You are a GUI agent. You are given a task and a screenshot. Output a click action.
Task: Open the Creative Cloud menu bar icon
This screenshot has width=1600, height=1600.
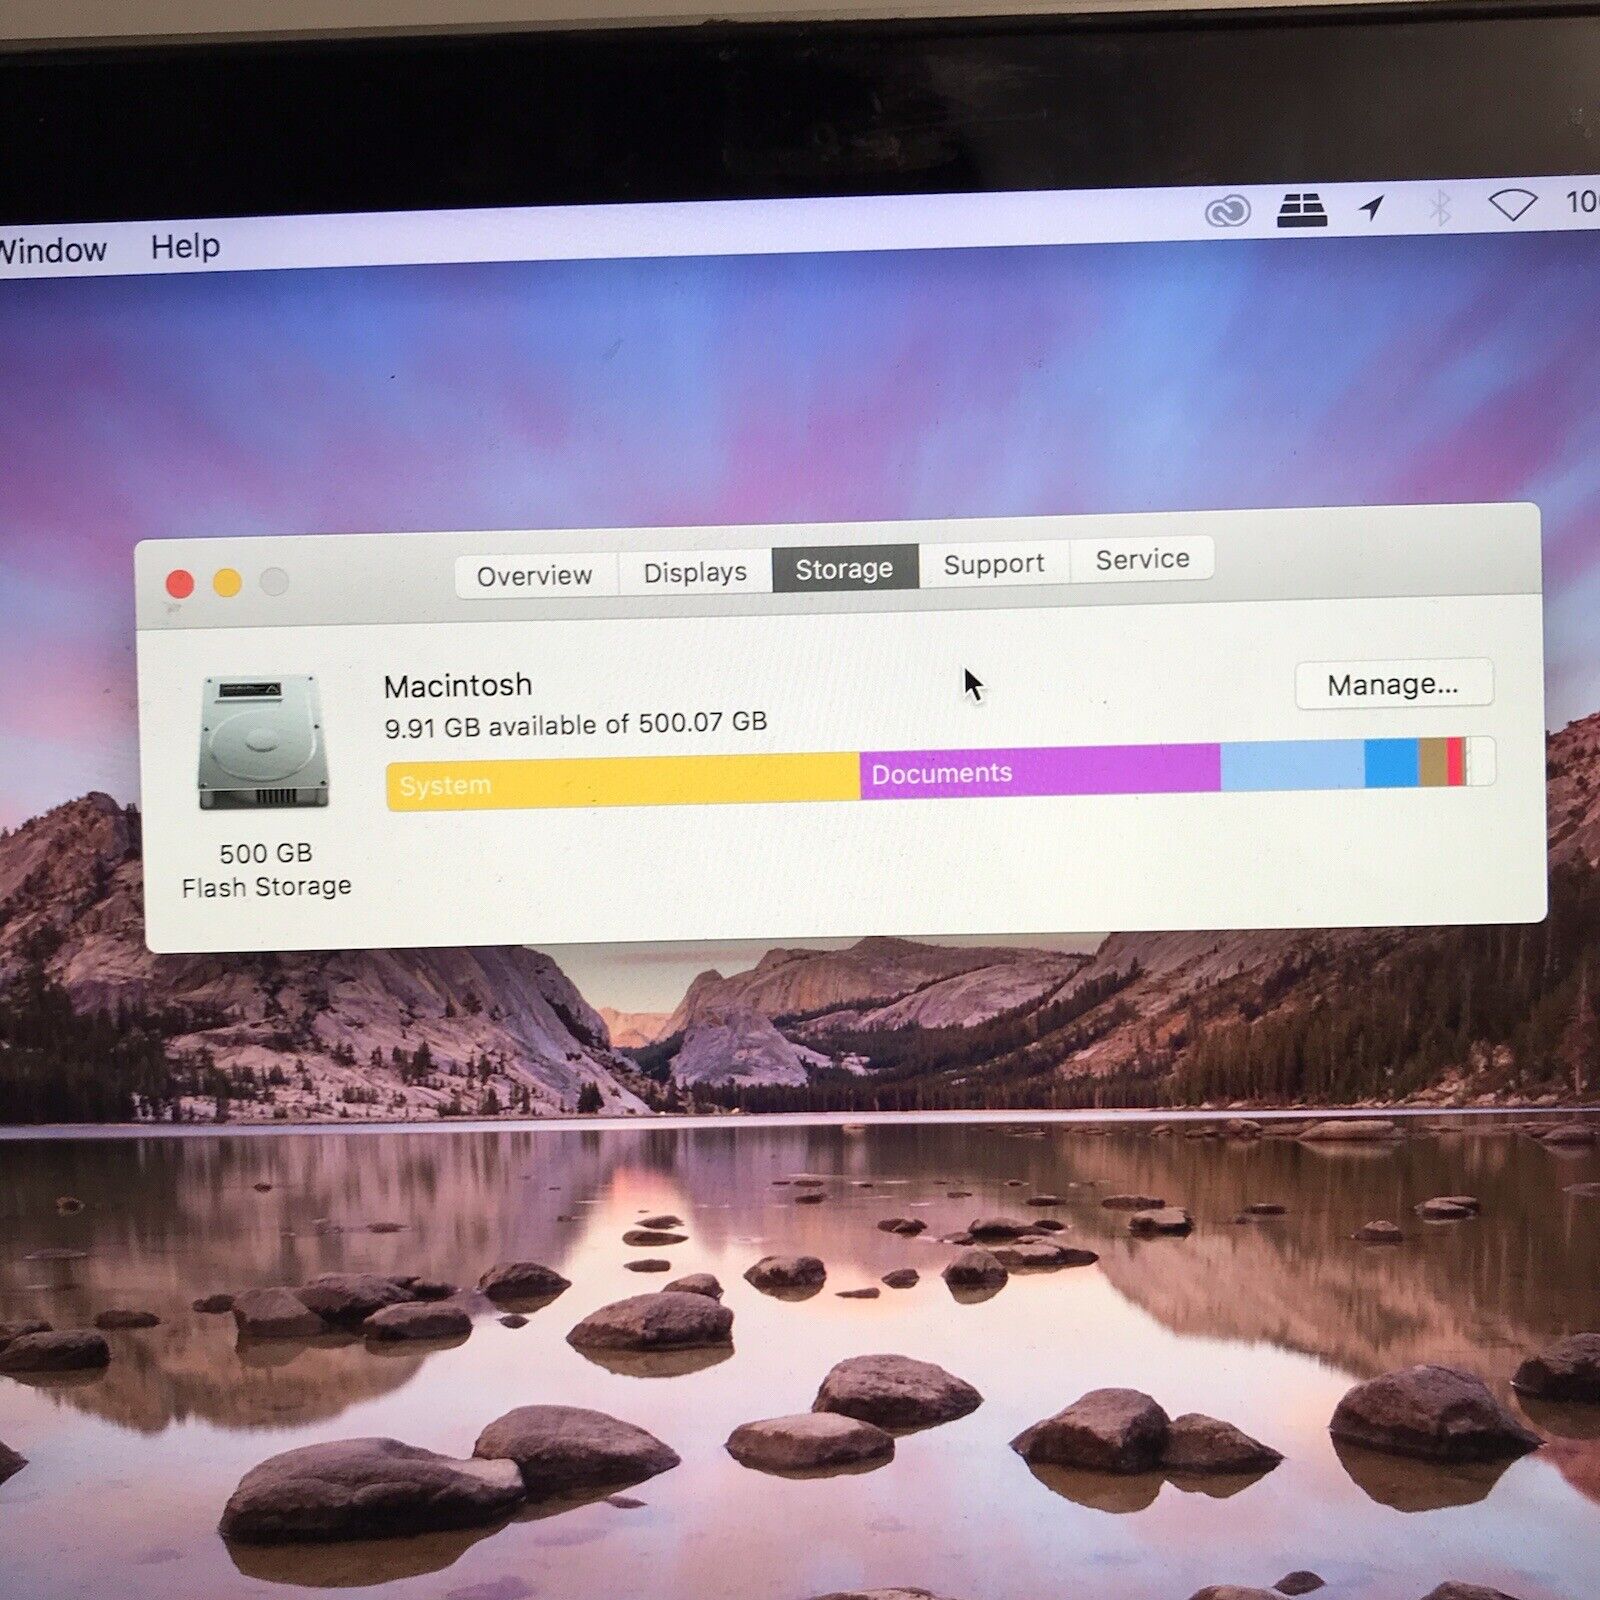click(1227, 211)
